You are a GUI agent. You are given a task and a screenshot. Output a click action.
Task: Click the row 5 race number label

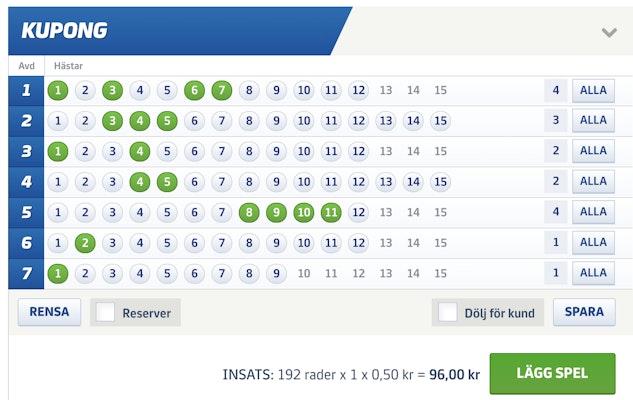(26, 212)
